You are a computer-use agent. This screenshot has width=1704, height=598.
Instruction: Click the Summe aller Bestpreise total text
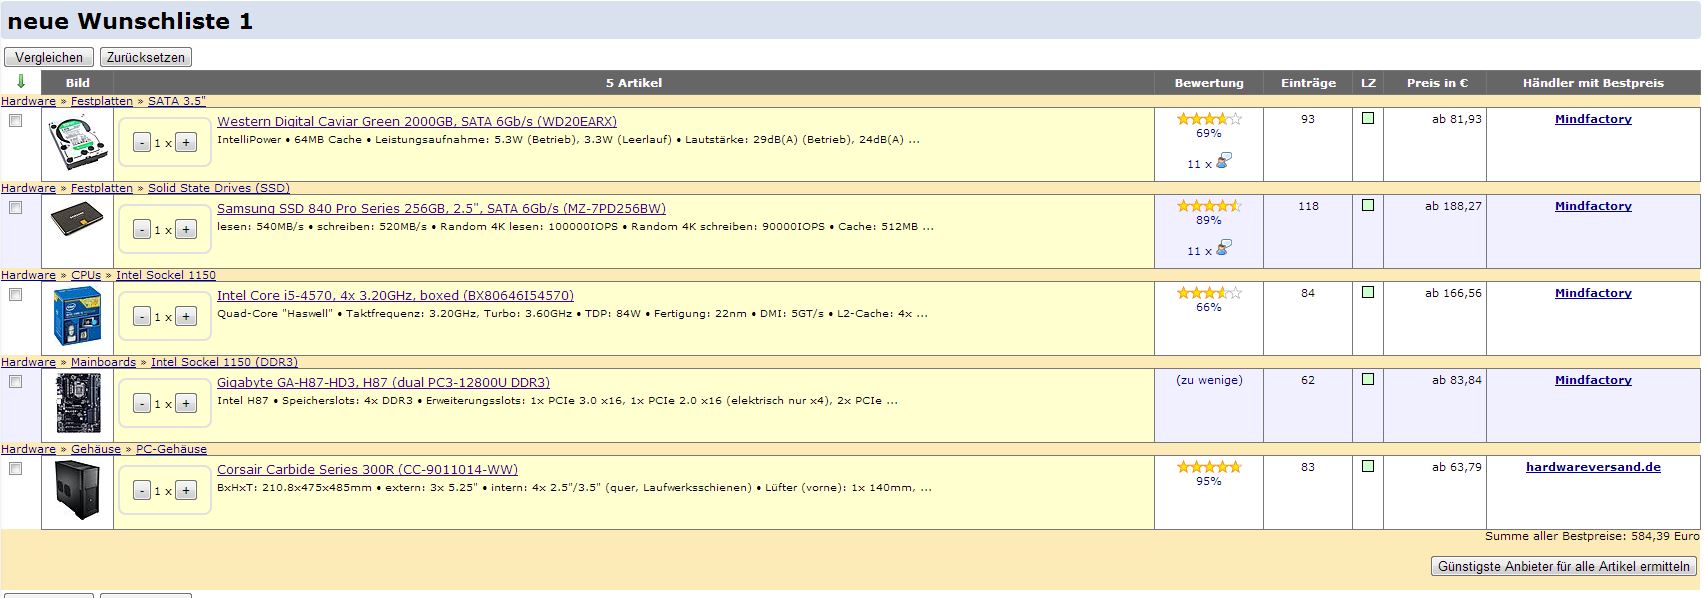click(1592, 536)
